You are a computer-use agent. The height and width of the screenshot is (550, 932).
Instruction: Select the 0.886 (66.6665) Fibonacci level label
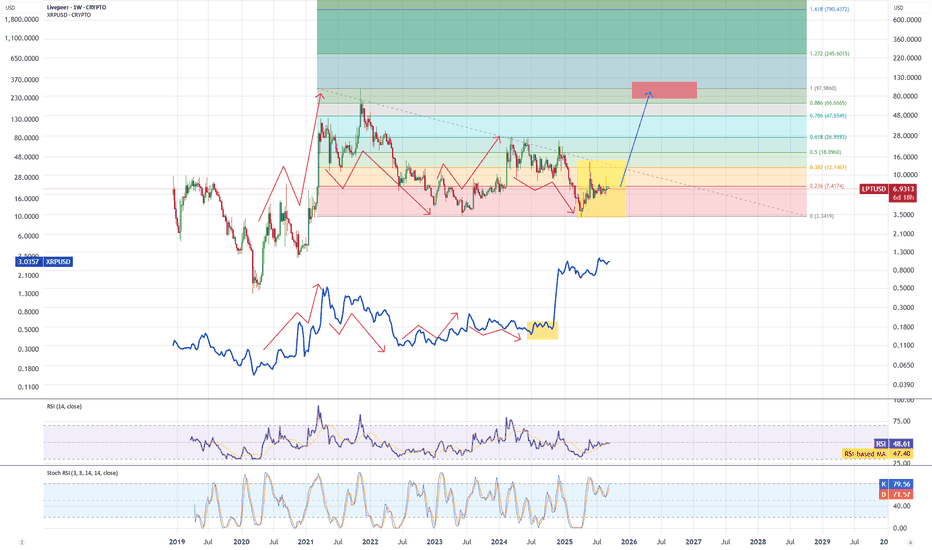[828, 103]
